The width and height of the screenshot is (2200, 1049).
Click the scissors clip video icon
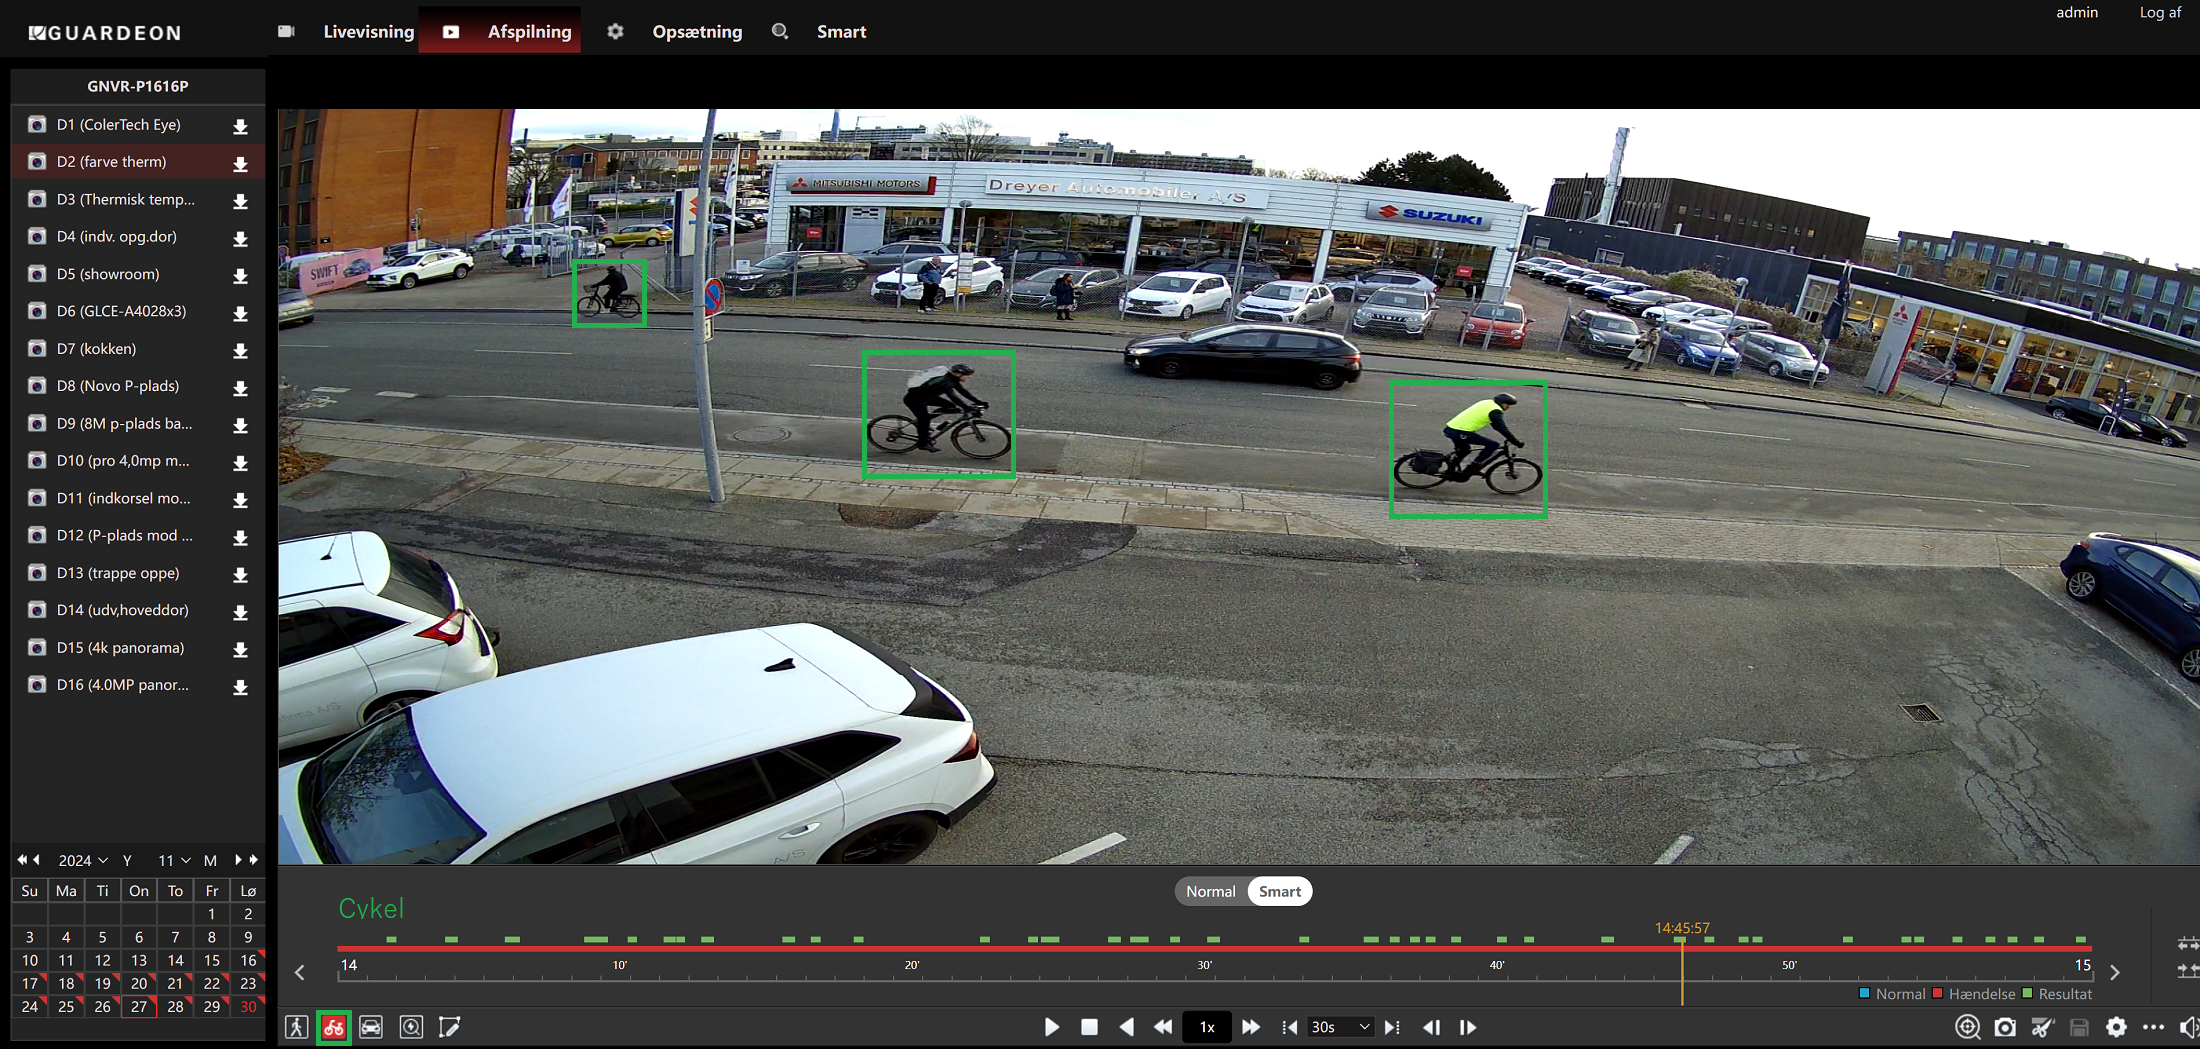pos(2042,1027)
